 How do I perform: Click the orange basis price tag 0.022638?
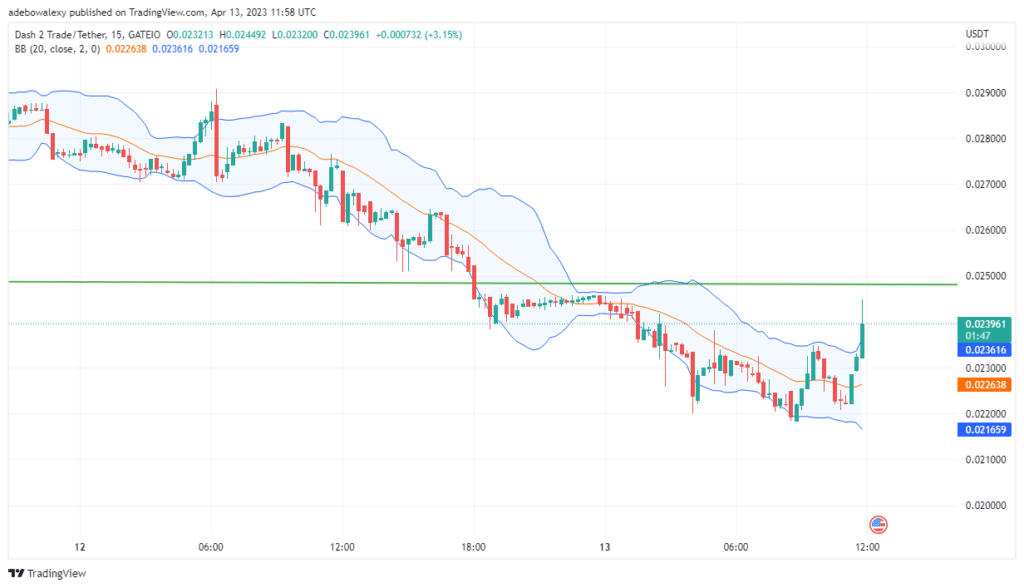coord(985,385)
